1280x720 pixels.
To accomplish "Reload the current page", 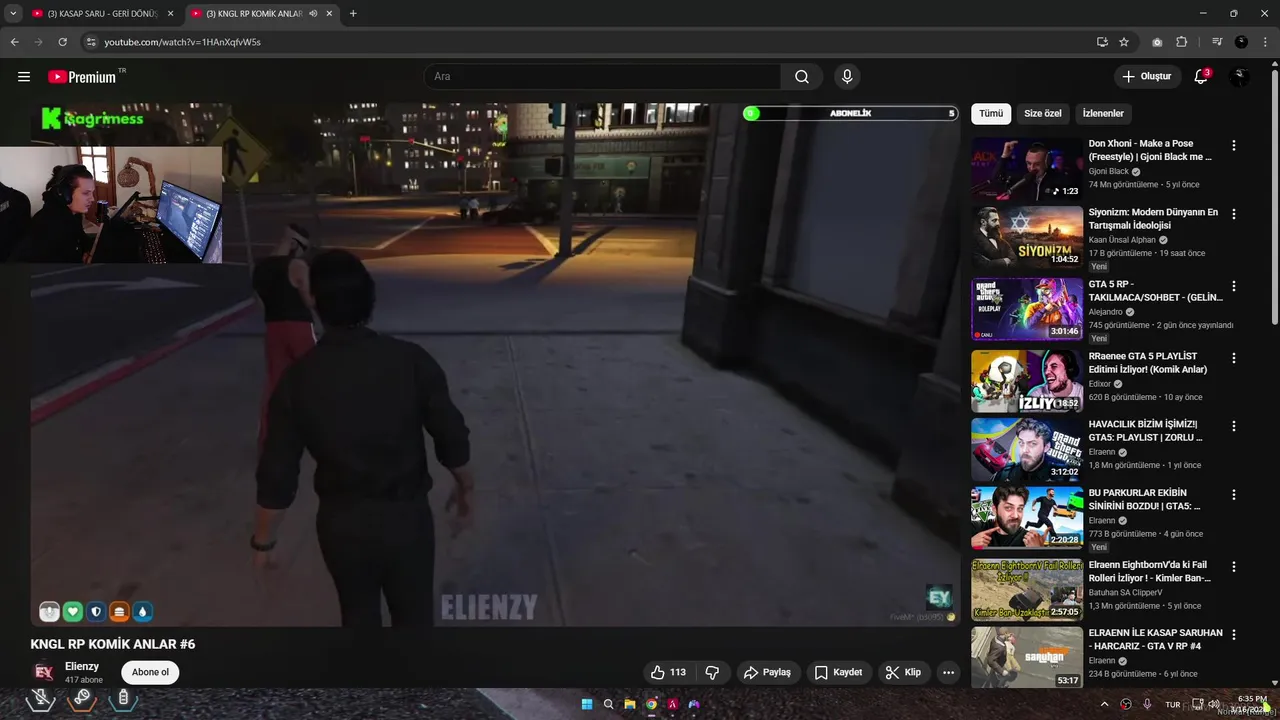I will 62,42.
